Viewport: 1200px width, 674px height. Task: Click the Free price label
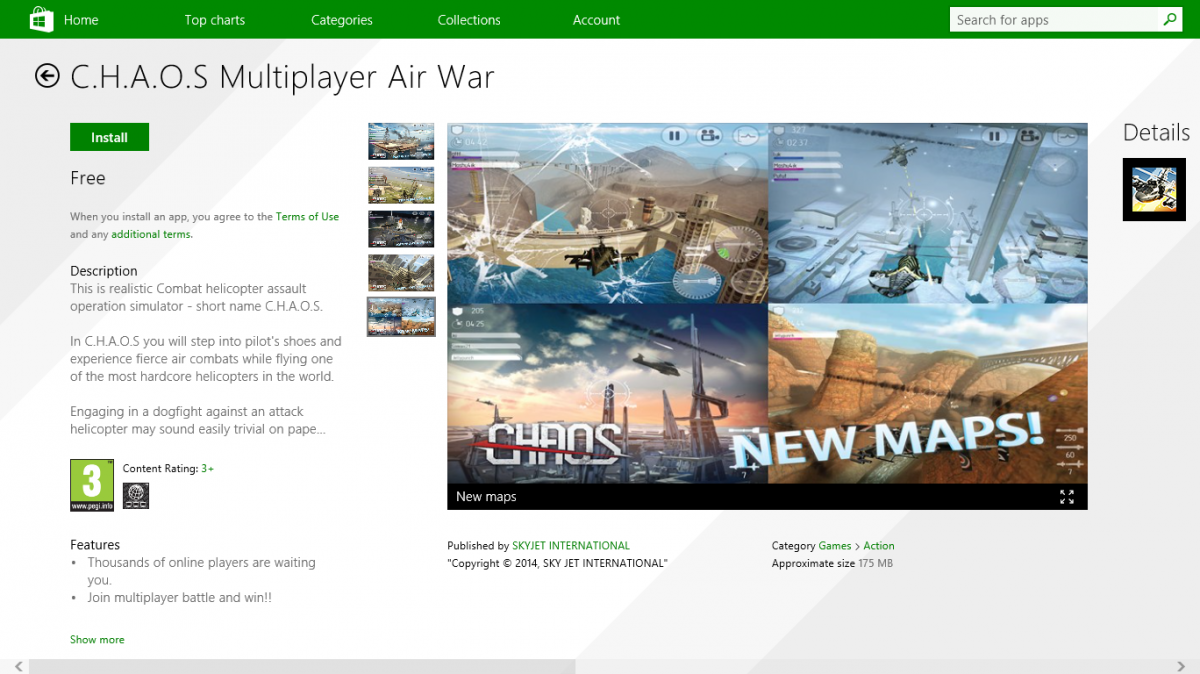[88, 178]
